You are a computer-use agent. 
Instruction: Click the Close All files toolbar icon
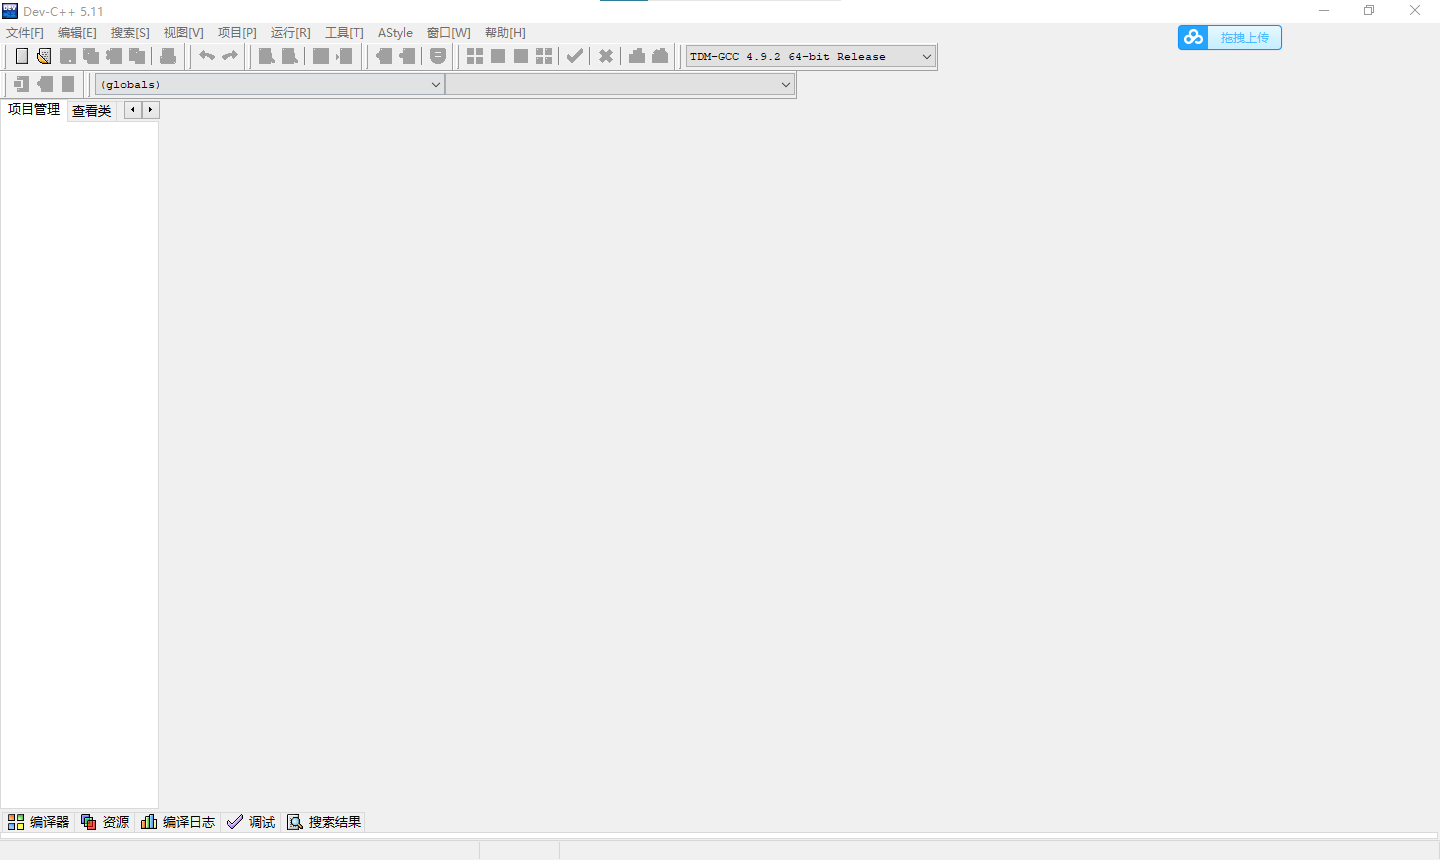[137, 56]
